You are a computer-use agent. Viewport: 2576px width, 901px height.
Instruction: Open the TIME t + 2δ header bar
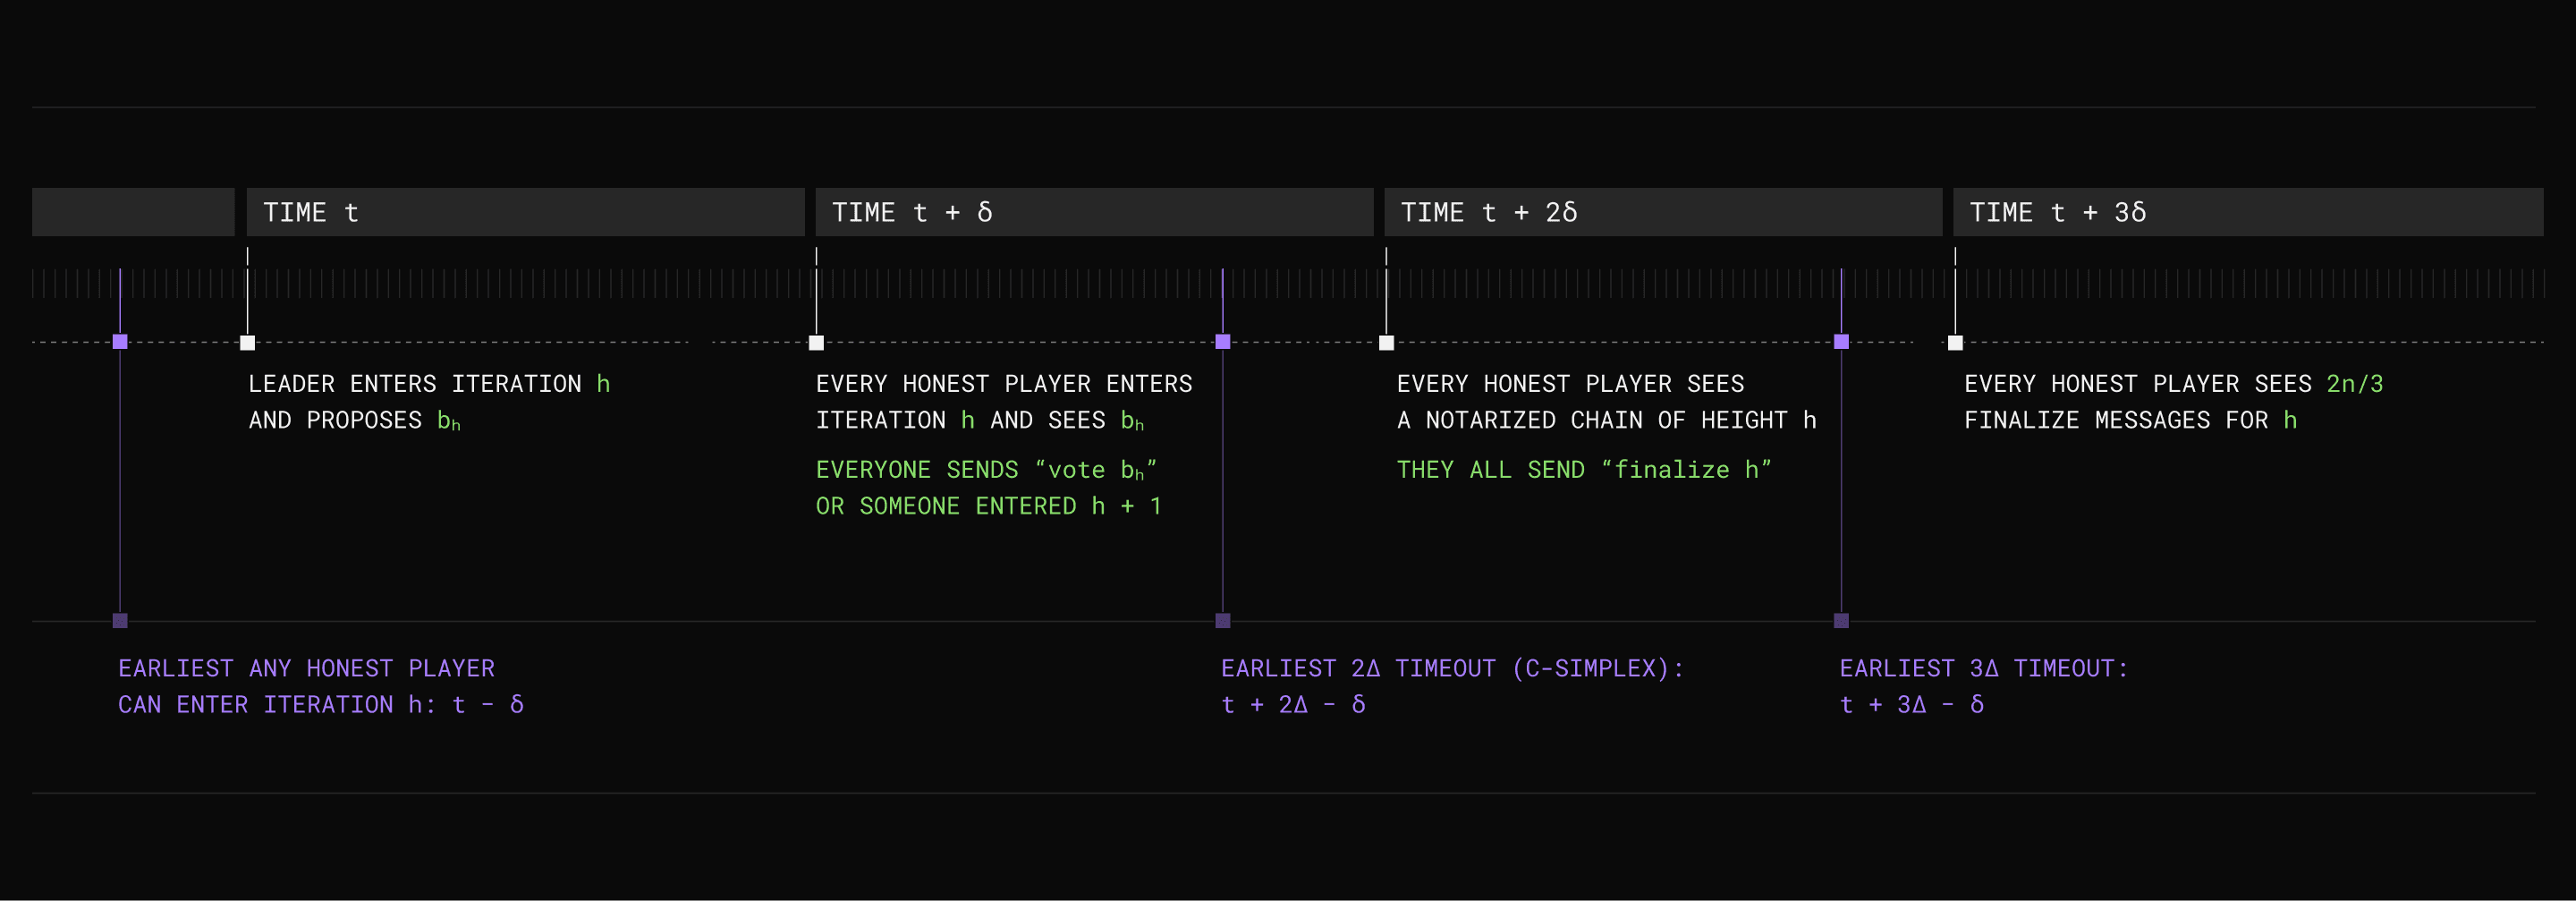[x=1662, y=212]
